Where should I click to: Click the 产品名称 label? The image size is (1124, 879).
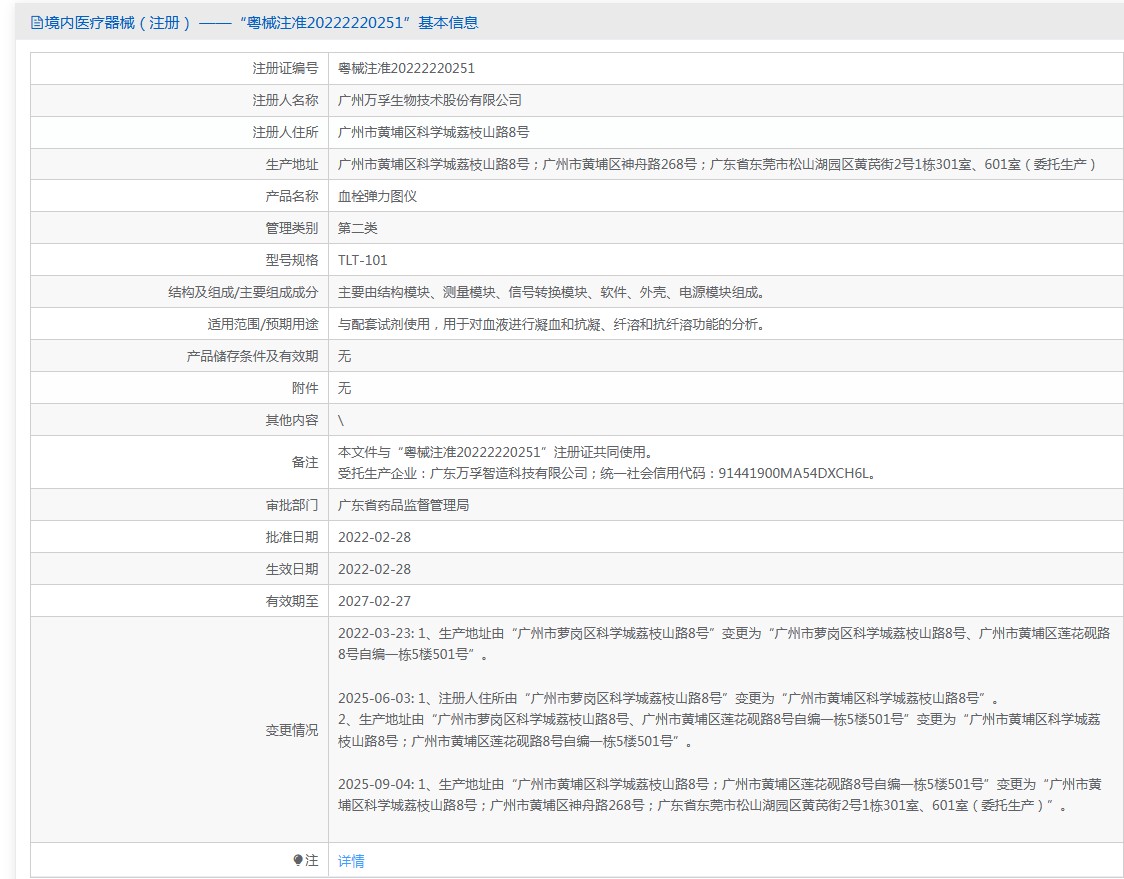click(292, 196)
